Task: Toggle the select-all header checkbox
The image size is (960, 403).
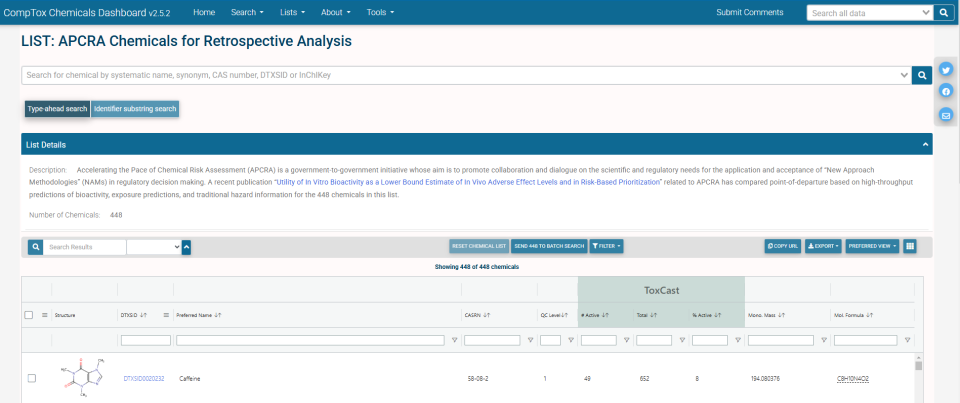Action: click(29, 315)
